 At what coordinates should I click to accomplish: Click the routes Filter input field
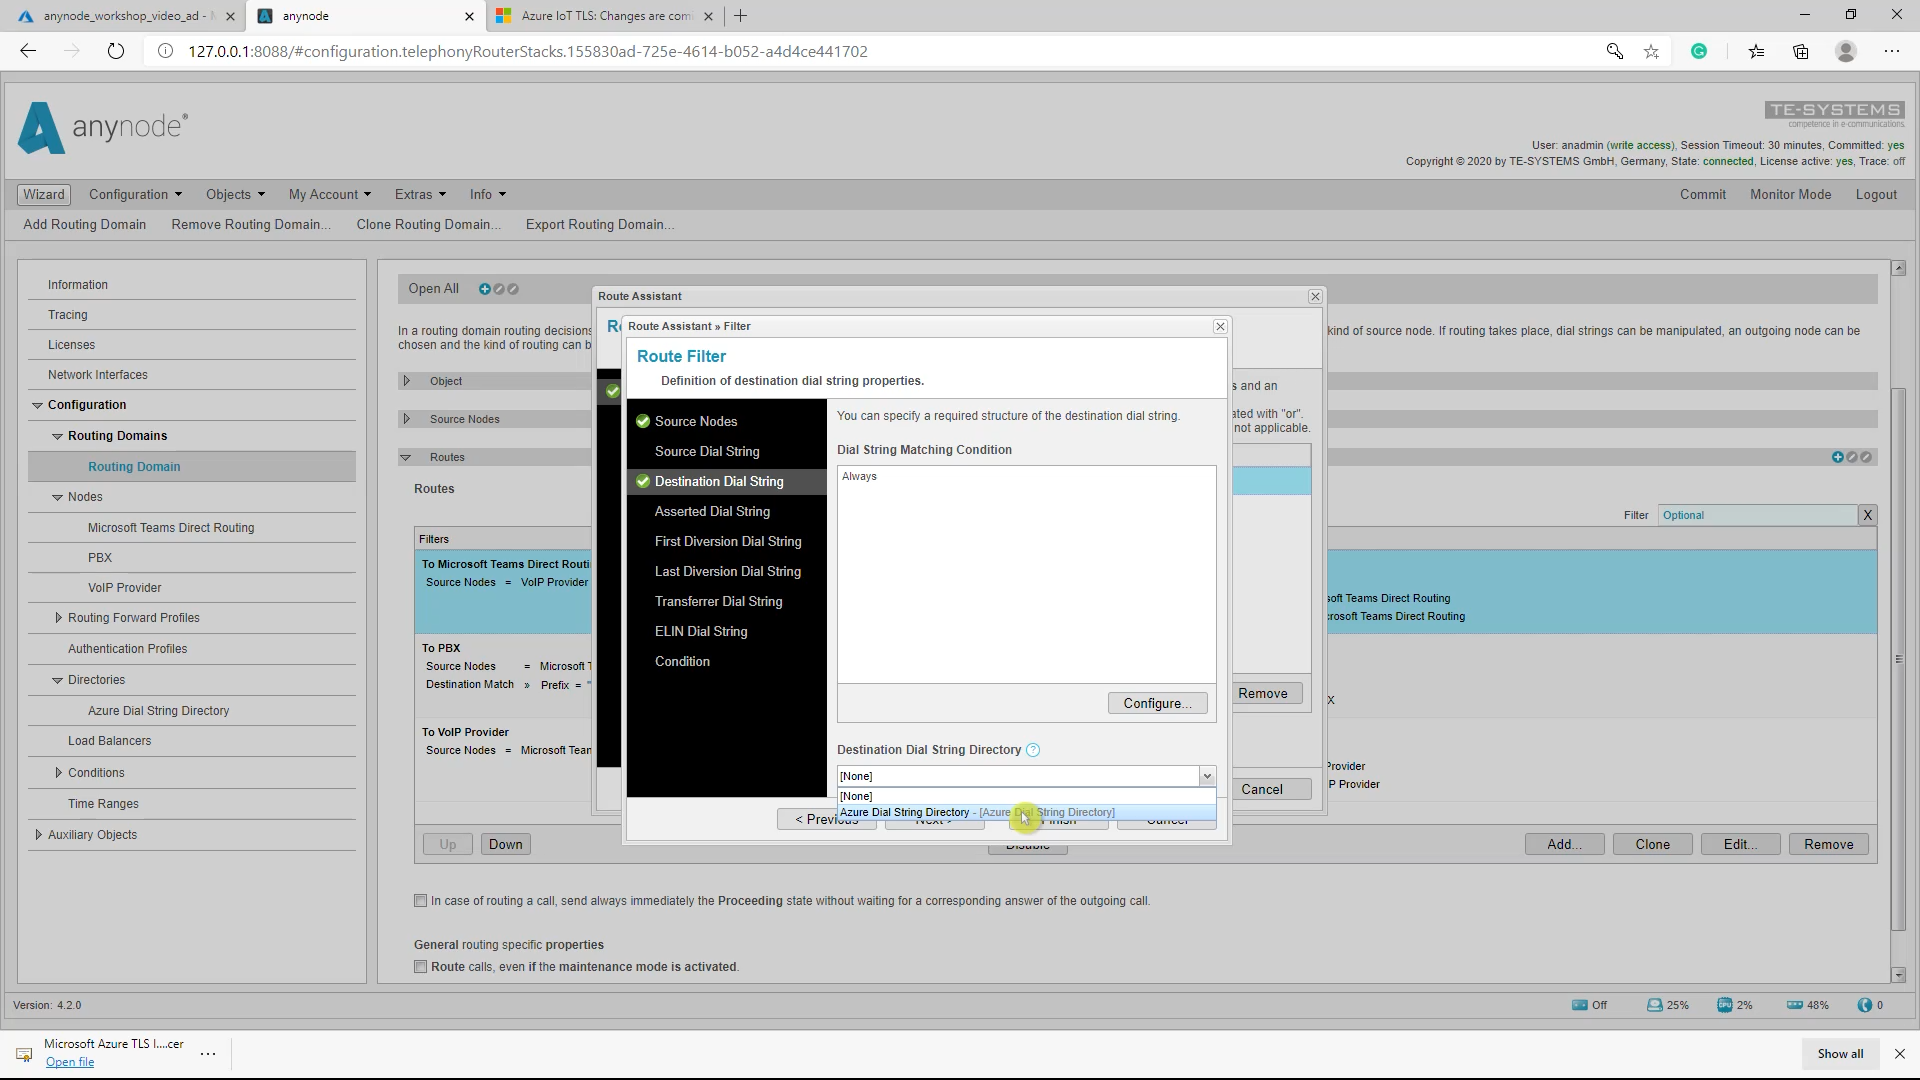click(x=1756, y=515)
